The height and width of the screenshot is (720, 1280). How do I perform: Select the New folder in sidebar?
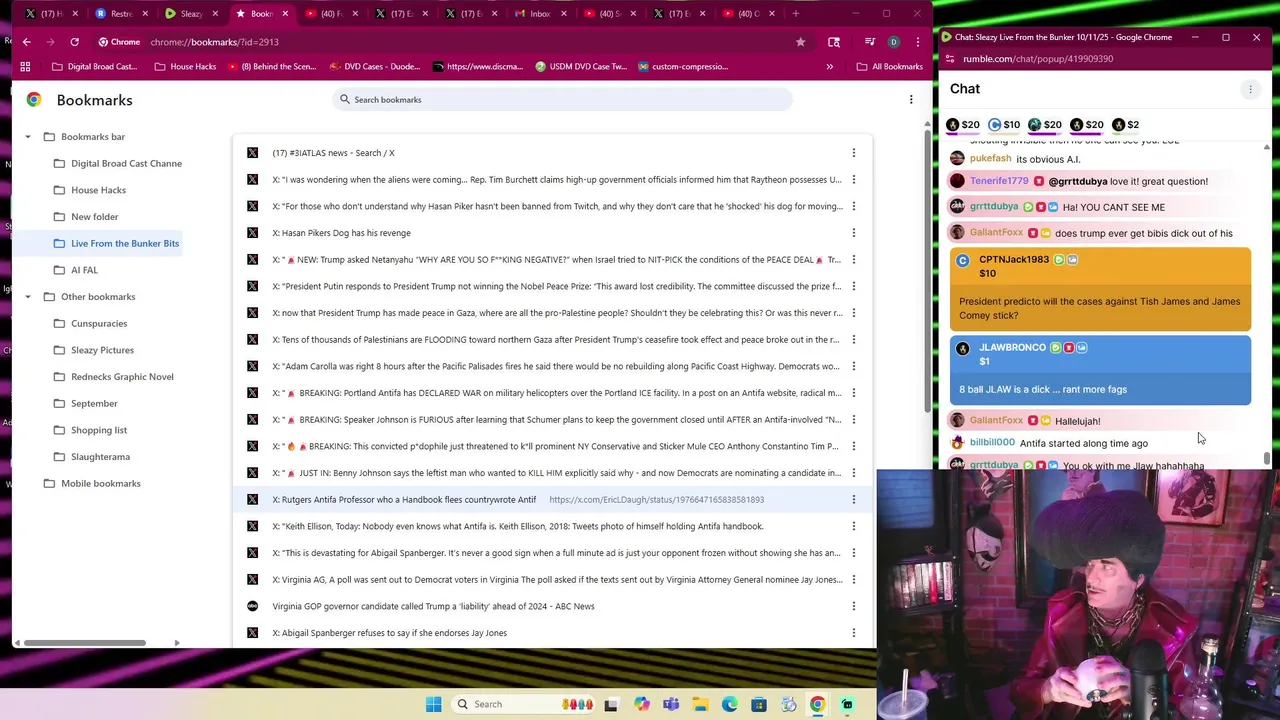pyautogui.click(x=85, y=217)
